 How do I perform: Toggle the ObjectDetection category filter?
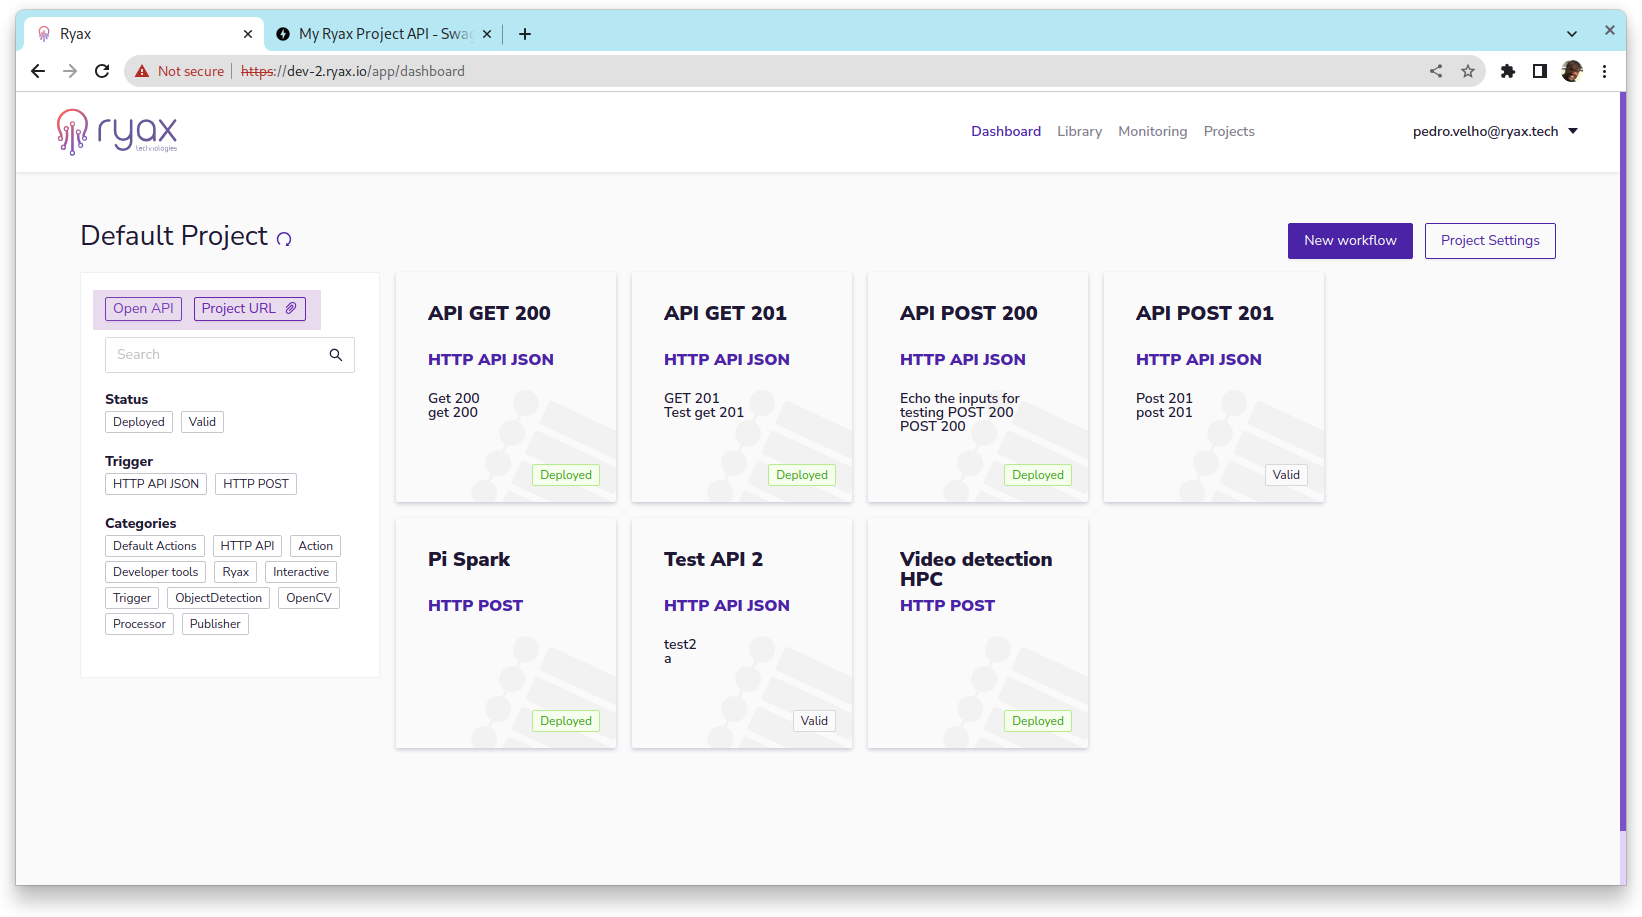(x=218, y=598)
